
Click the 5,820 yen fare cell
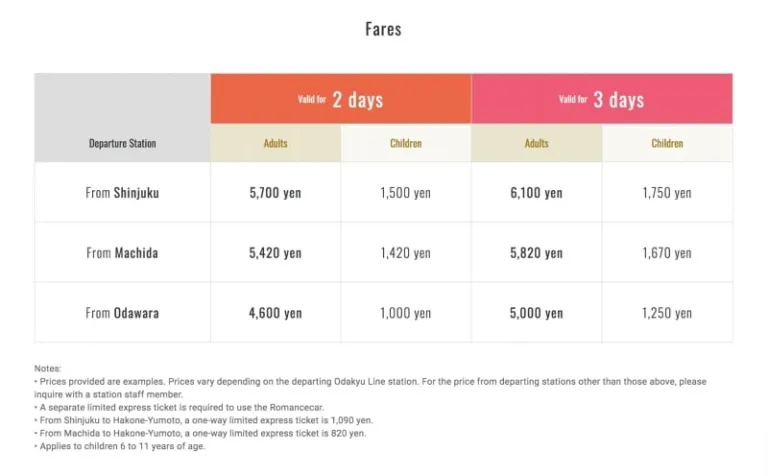pos(536,253)
